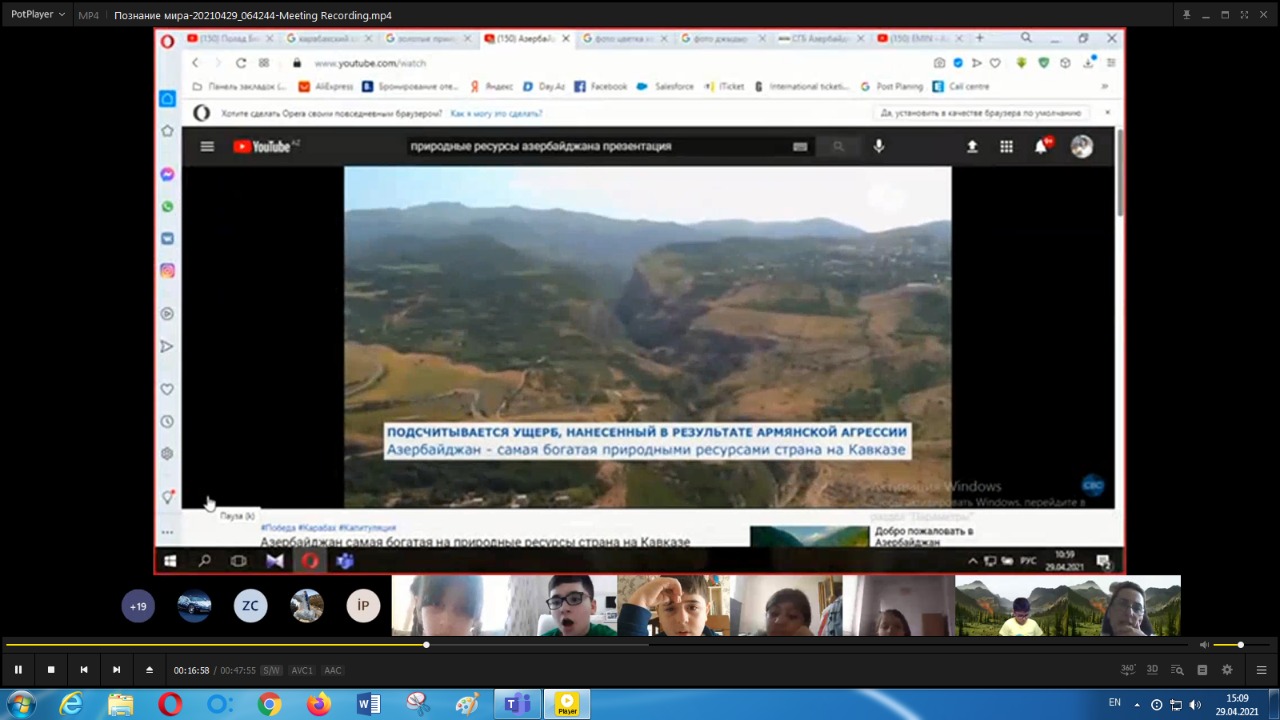Seek to the unplayed part of the timeline
This screenshot has height=720, width=1280.
tap(810, 645)
